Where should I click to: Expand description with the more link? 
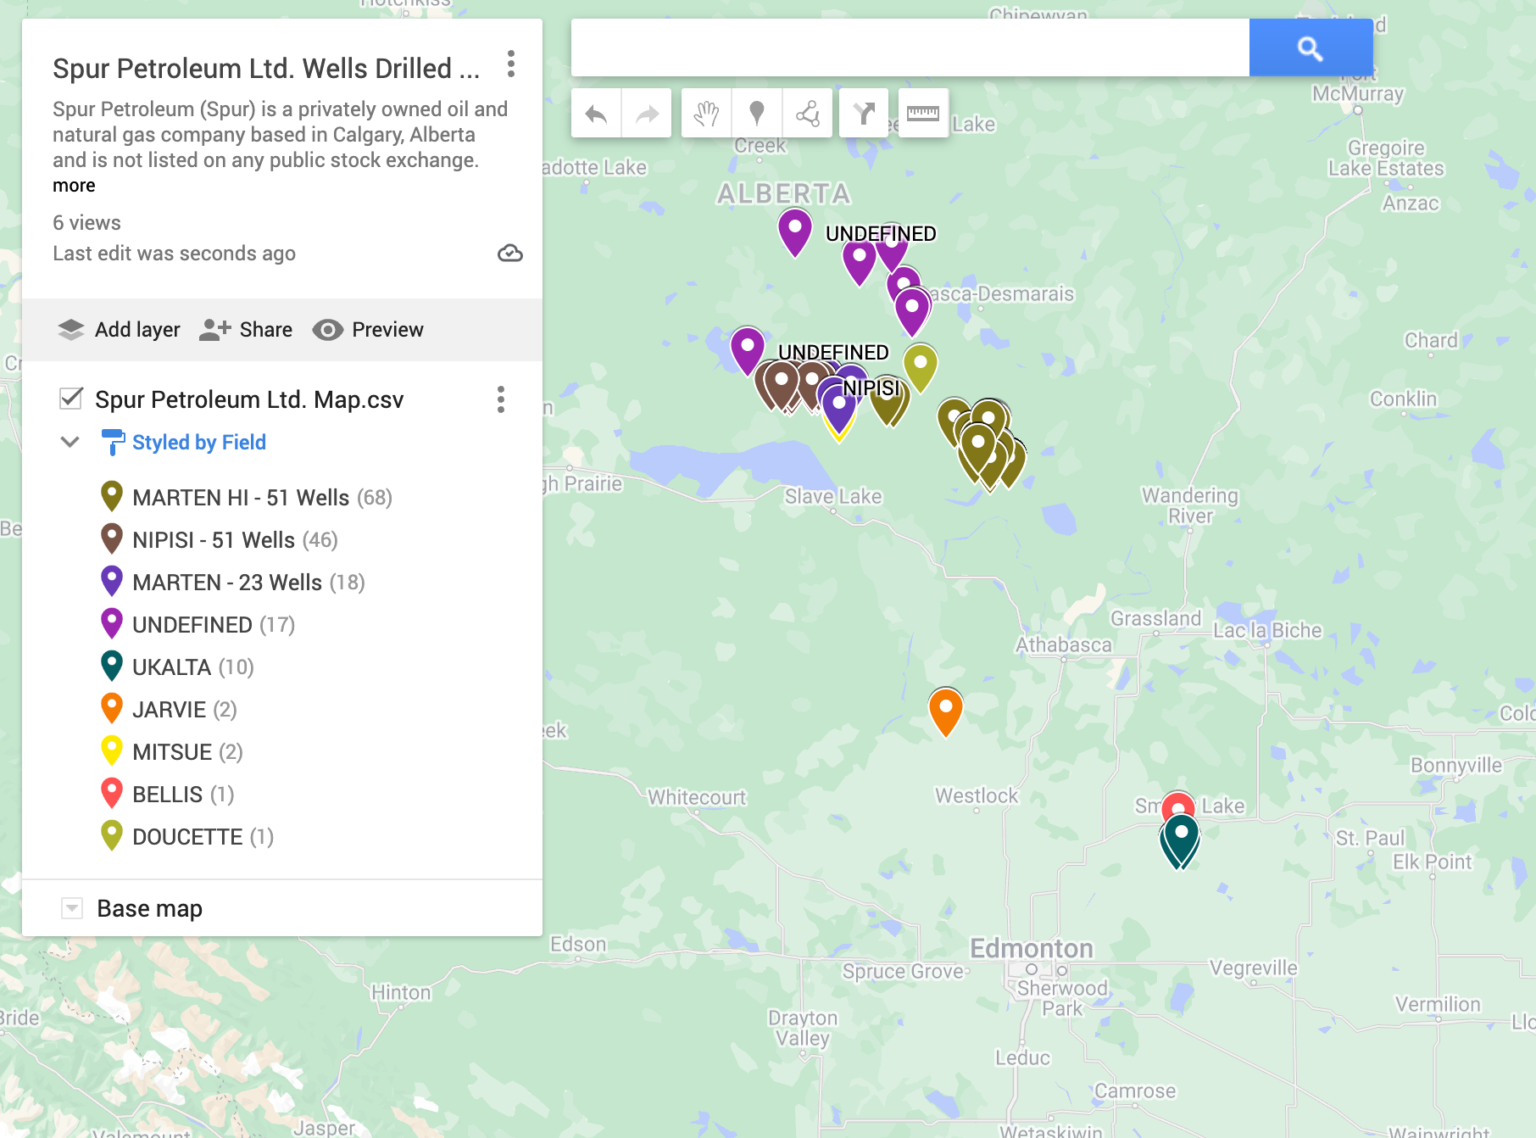[74, 186]
